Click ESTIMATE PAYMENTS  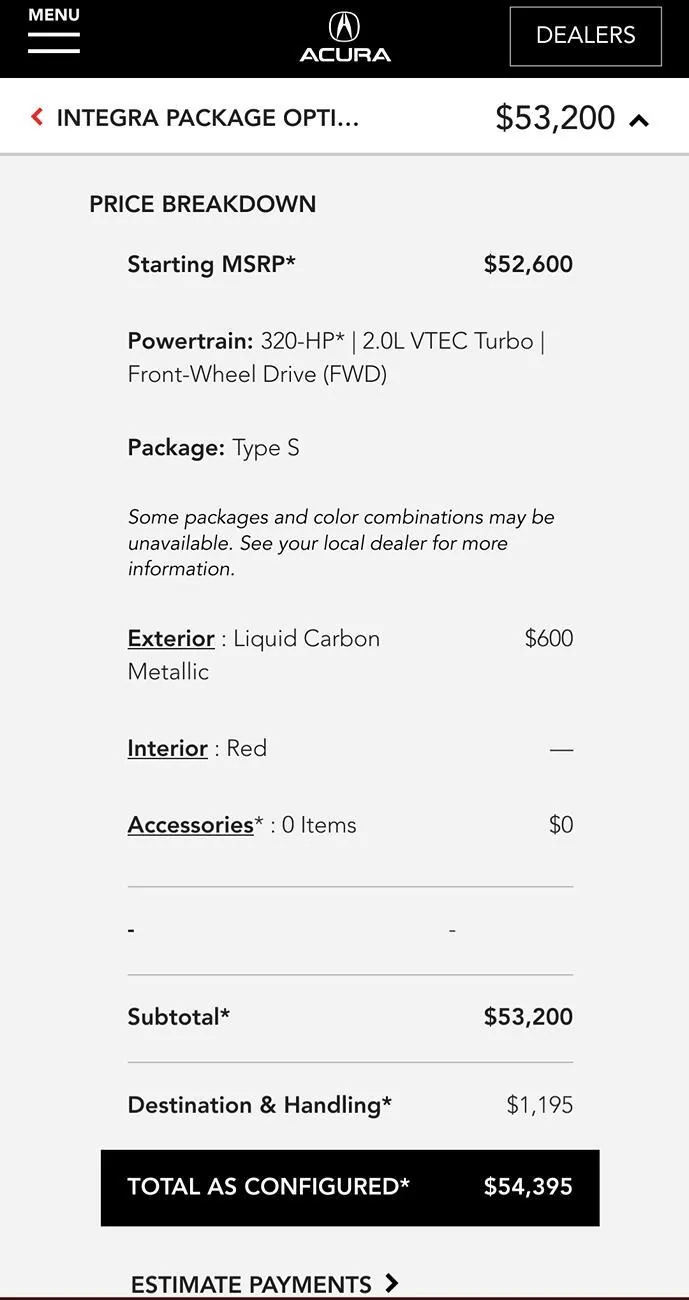pos(250,1283)
